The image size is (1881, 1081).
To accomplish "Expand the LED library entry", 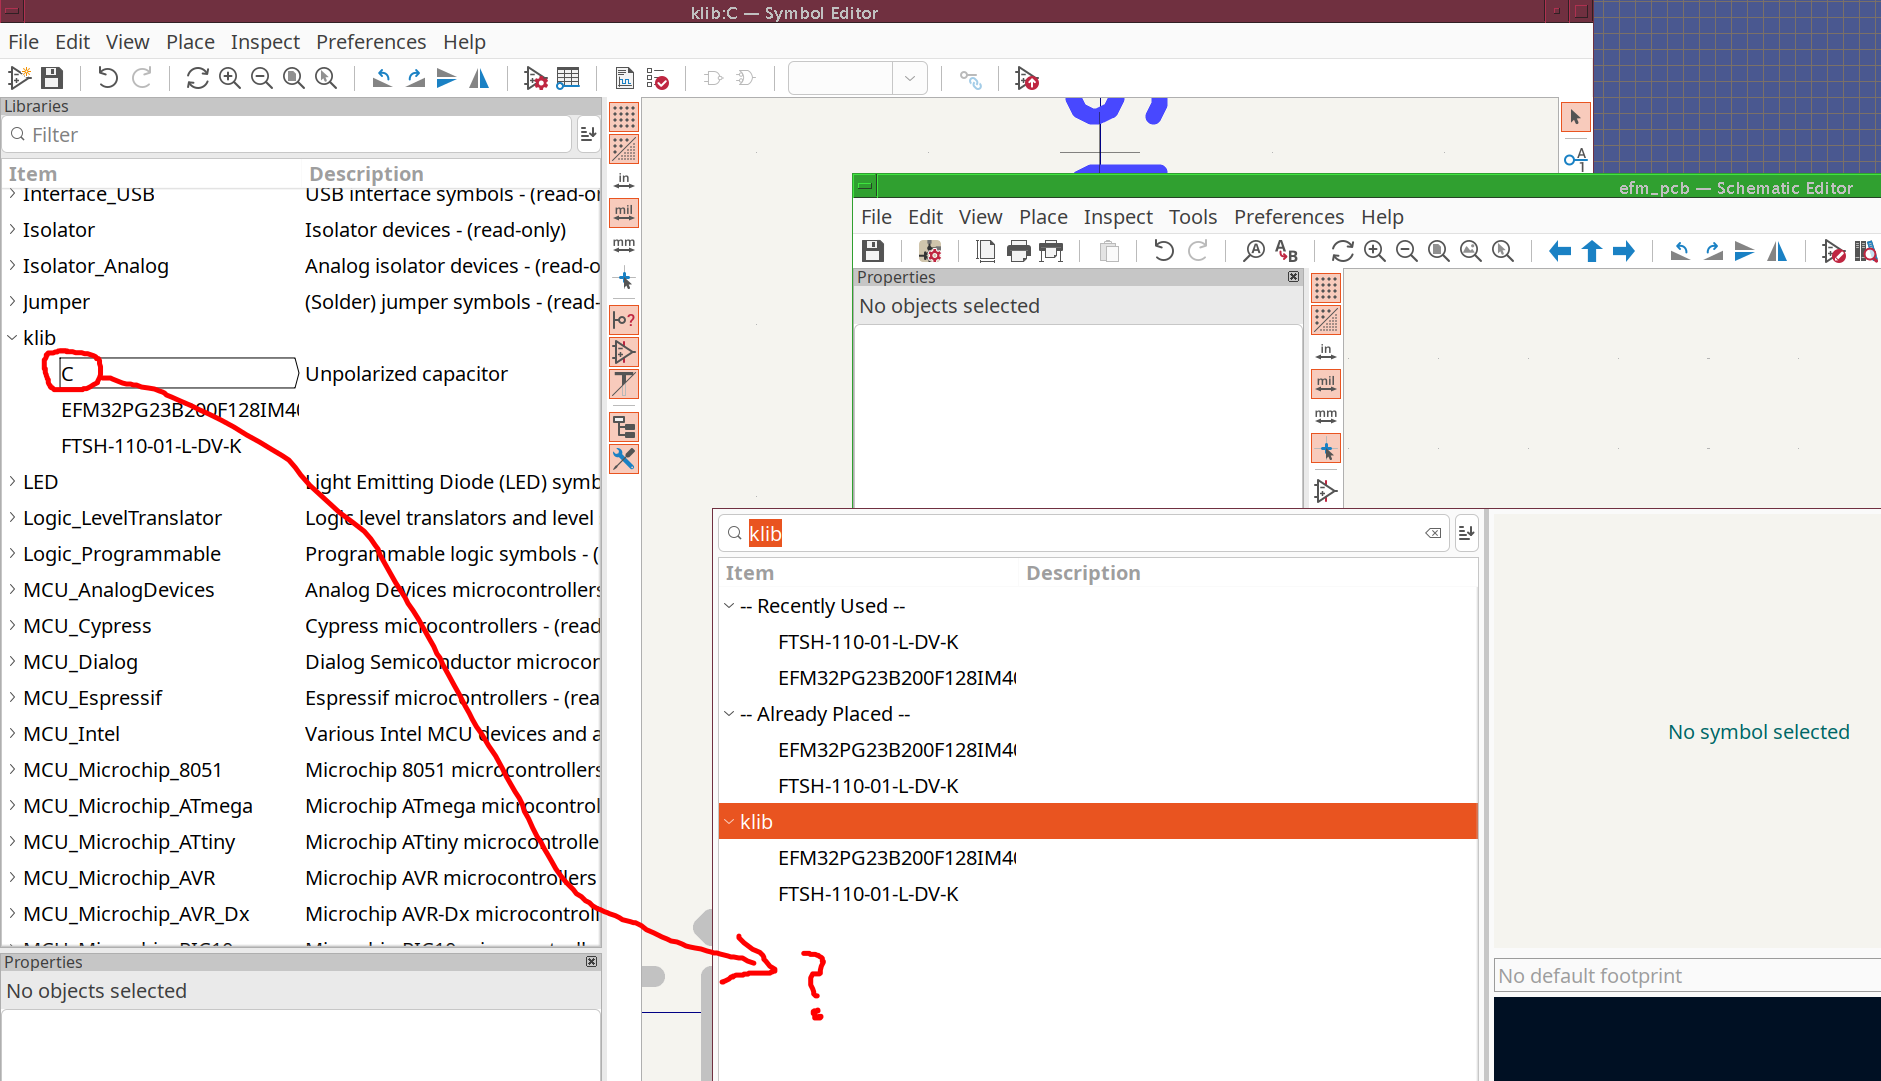I will click(12, 482).
